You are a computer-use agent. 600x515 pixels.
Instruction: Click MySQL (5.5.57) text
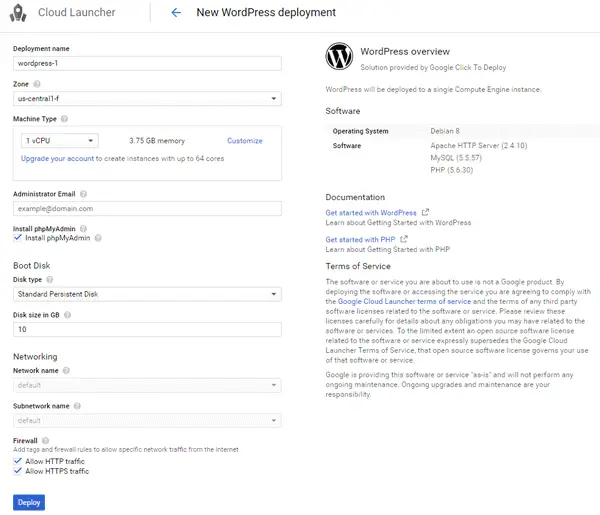456,158
